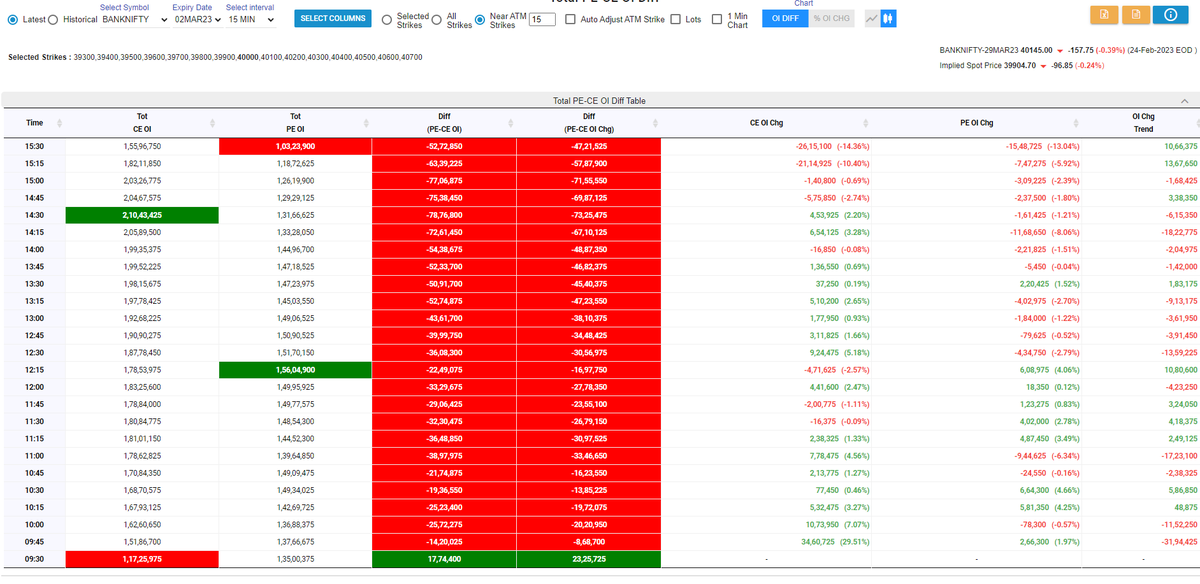Edit the Near ATM Strikes count field
The height and width of the screenshot is (584, 1200).
pos(542,19)
